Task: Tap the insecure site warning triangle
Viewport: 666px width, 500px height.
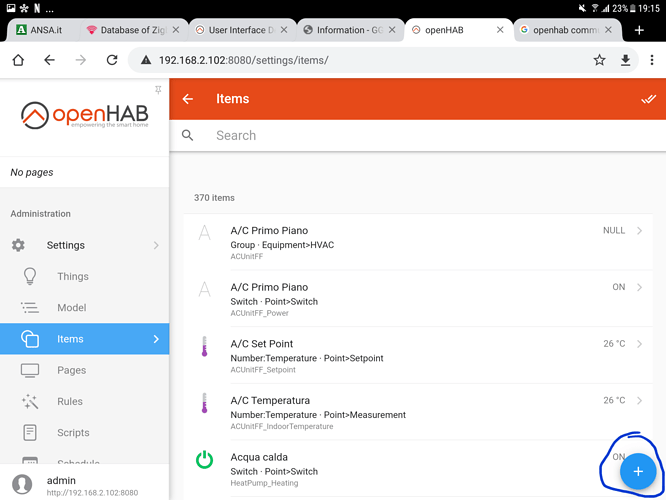Action: [146, 60]
